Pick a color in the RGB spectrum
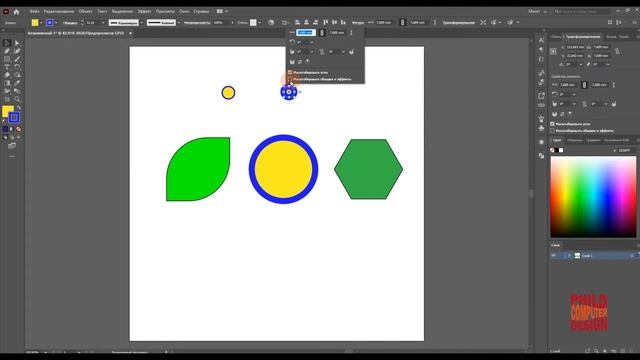Screen dimensions: 640x360 [x=593, y=196]
